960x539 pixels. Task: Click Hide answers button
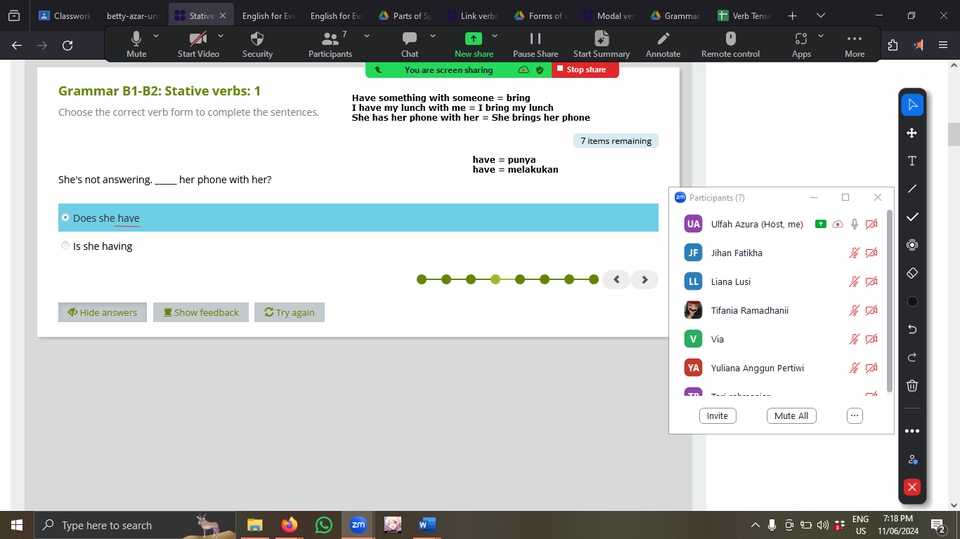(x=102, y=312)
